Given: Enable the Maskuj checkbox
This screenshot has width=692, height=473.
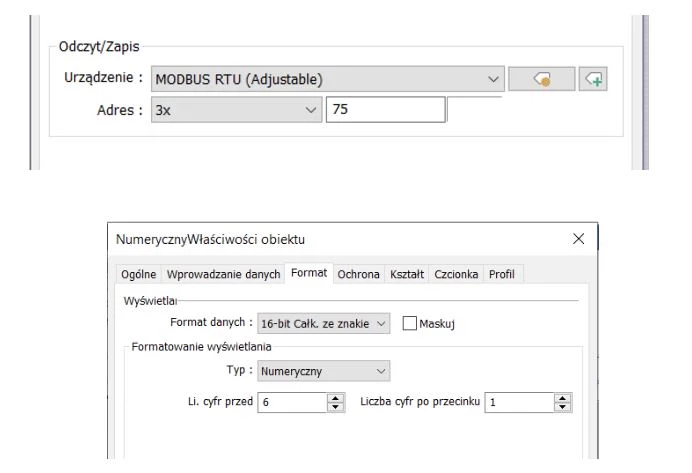Looking at the screenshot, I should [410, 324].
